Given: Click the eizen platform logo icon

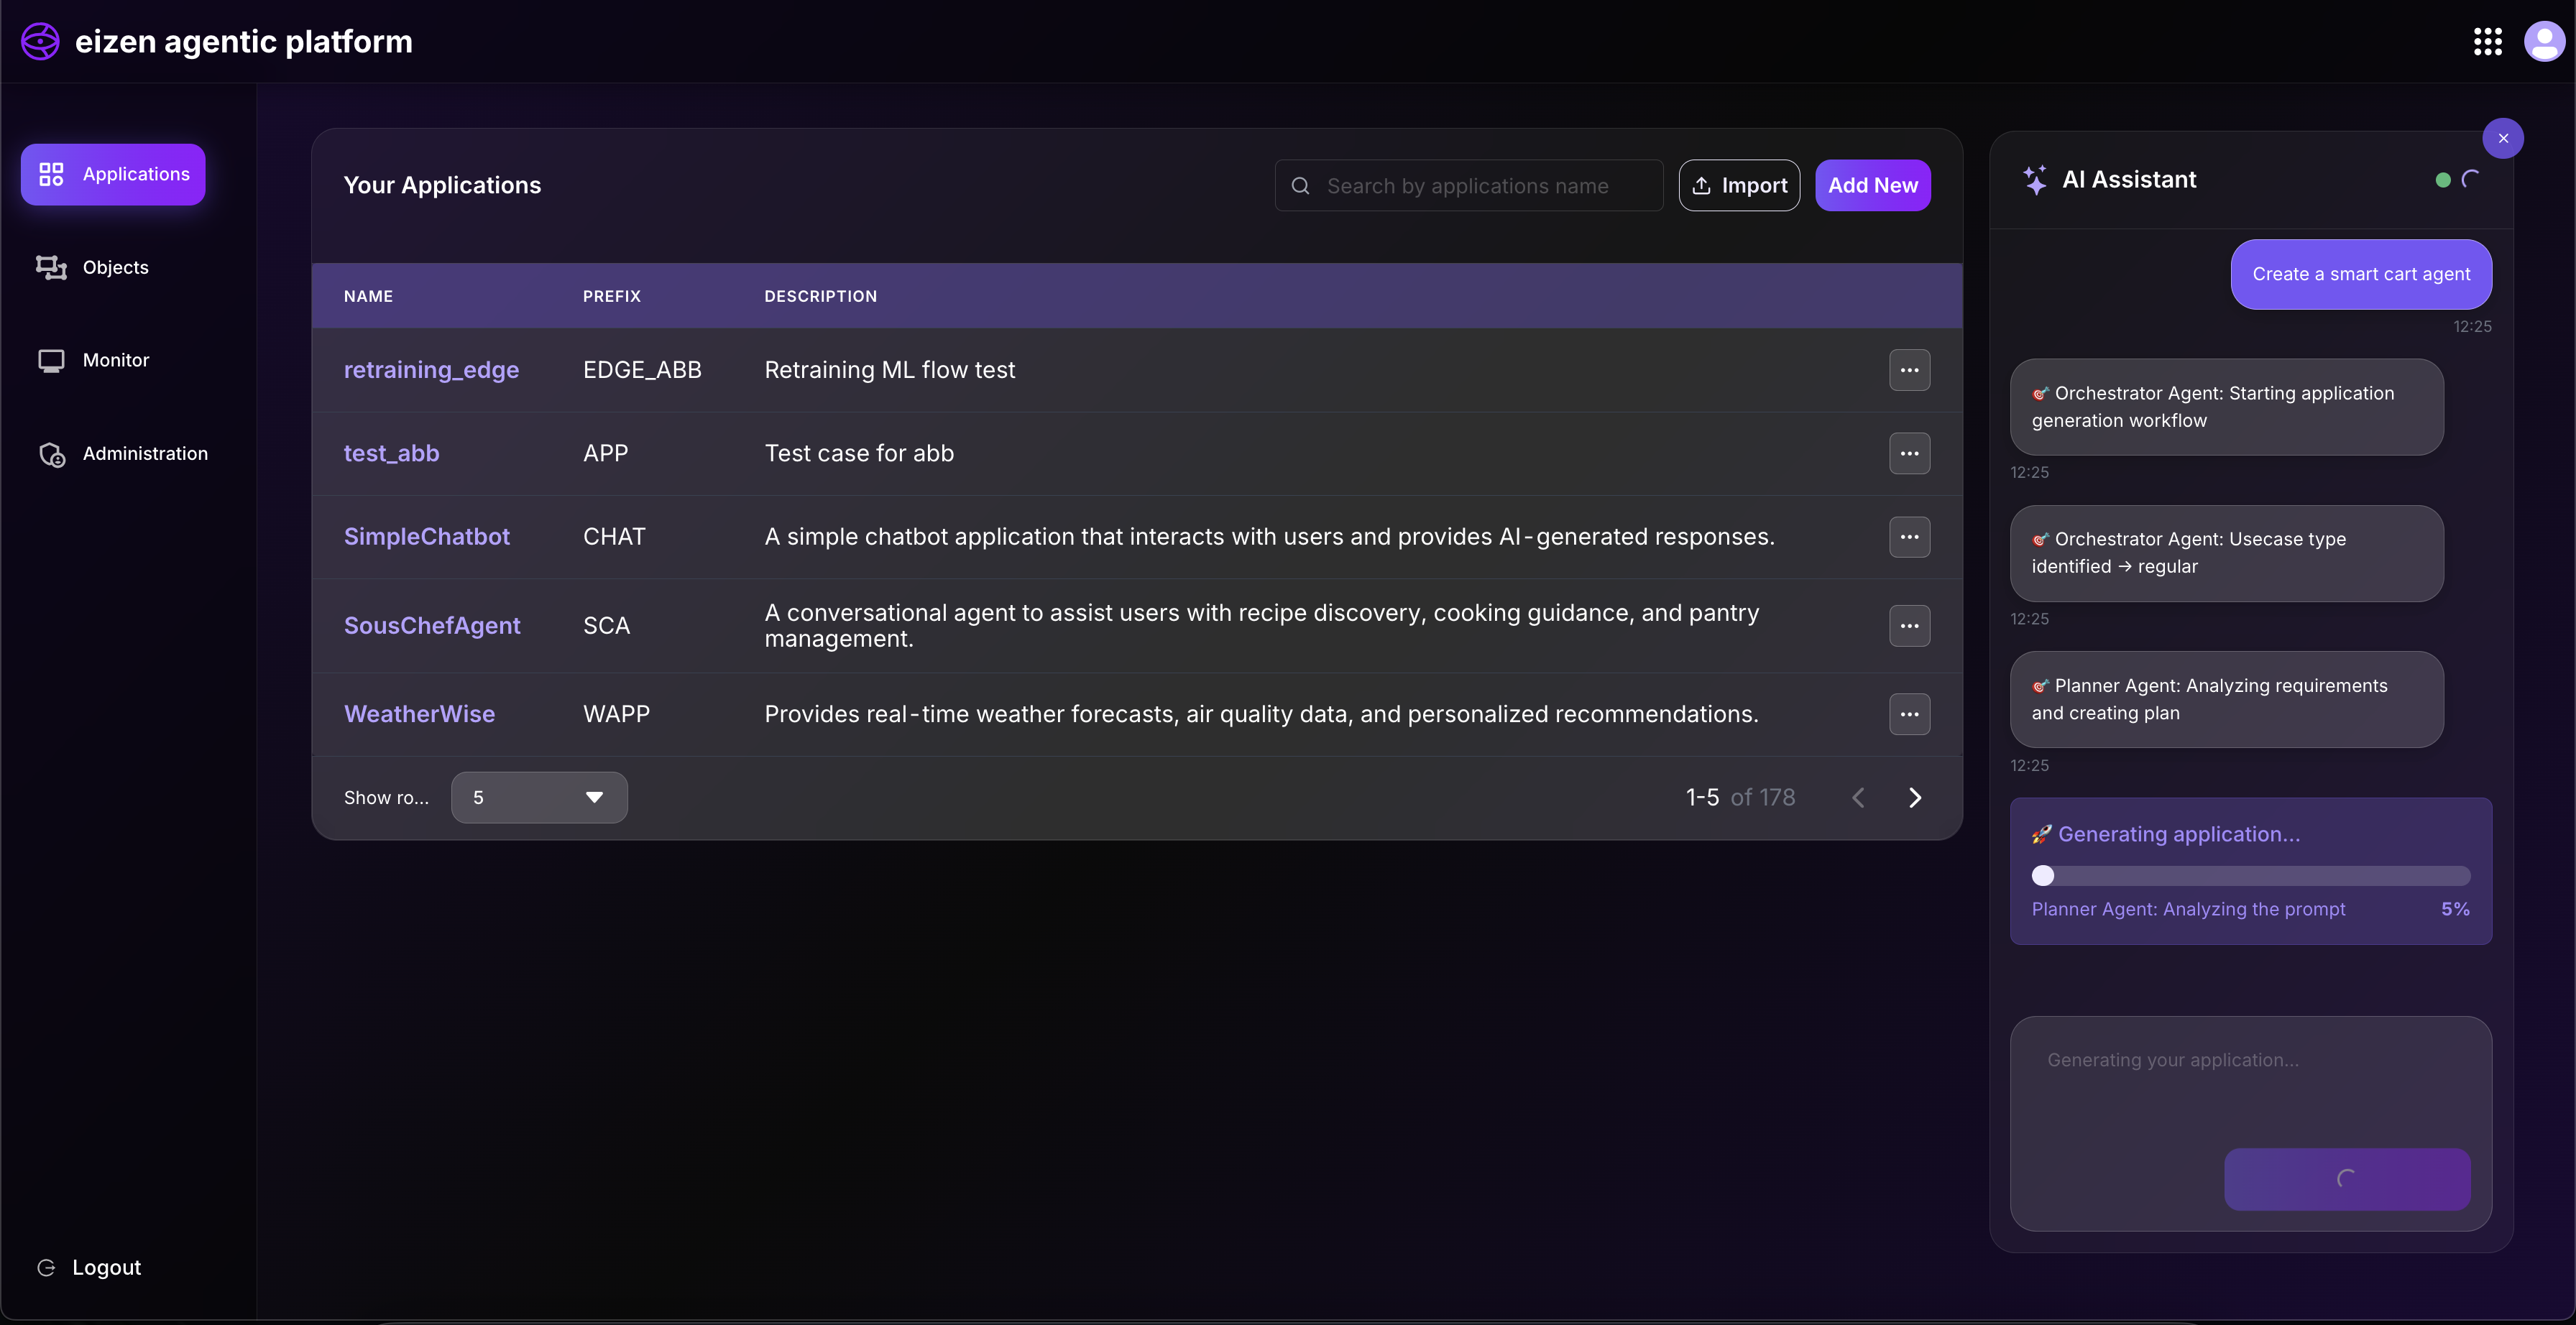Looking at the screenshot, I should pos(40,41).
